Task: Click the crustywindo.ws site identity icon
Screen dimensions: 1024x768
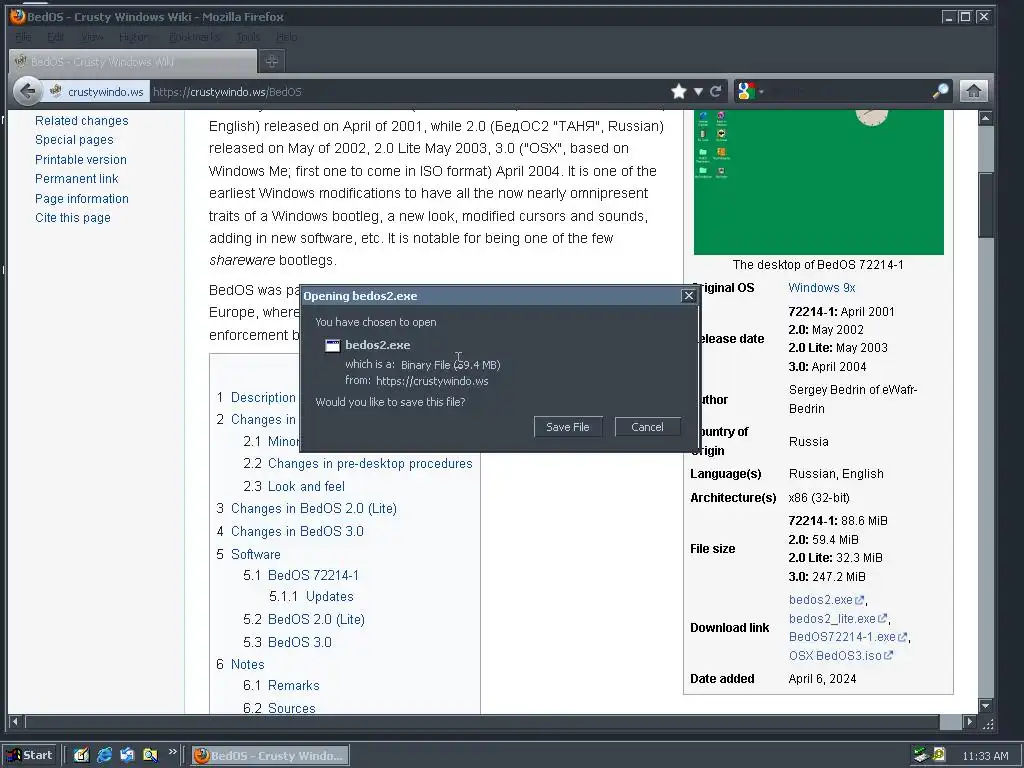Action: pyautogui.click(x=56, y=91)
